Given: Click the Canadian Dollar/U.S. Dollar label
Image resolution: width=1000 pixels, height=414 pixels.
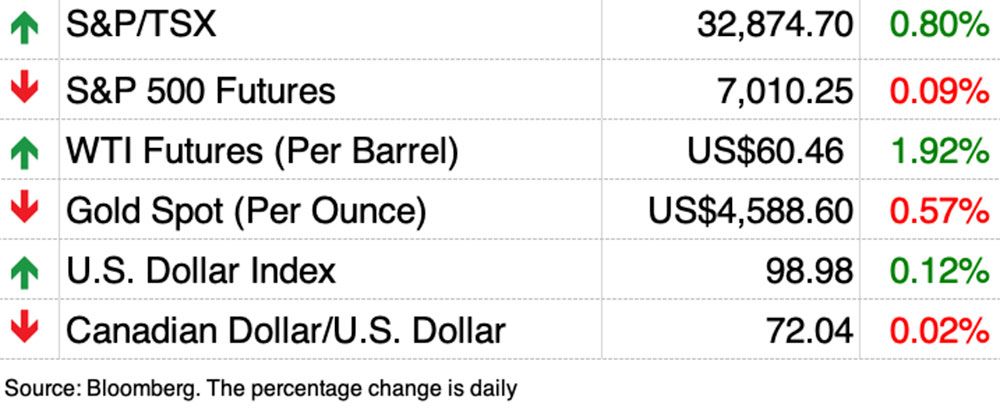Looking at the screenshot, I should point(285,330).
